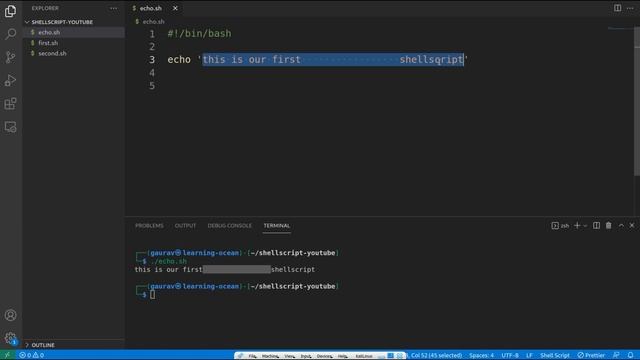Image resolution: width=640 pixels, height=360 pixels.
Task: Close the bottom panel
Action: click(x=632, y=225)
